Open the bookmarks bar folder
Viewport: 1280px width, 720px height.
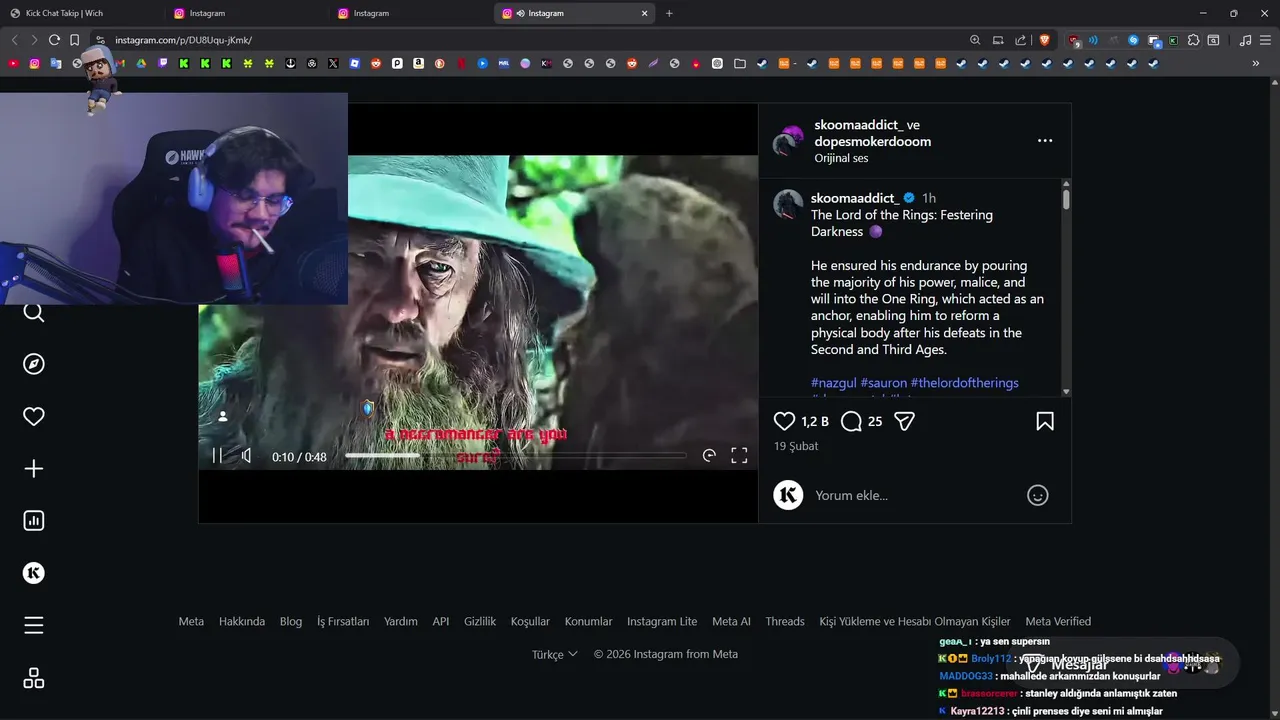(739, 64)
